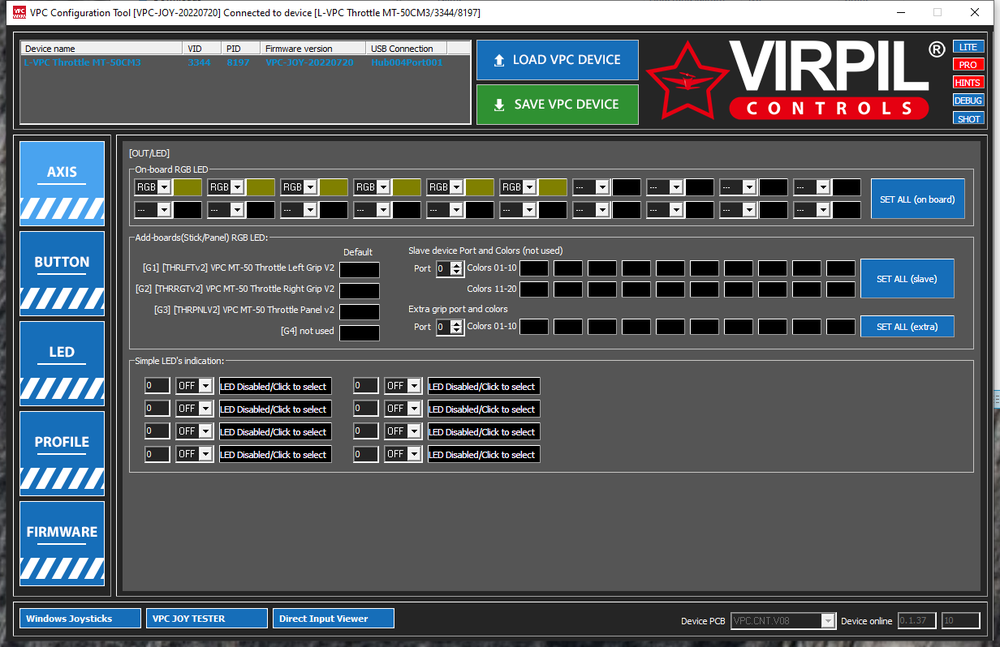Click SET ALL (on board) button
The image size is (1000, 647).
917,199
